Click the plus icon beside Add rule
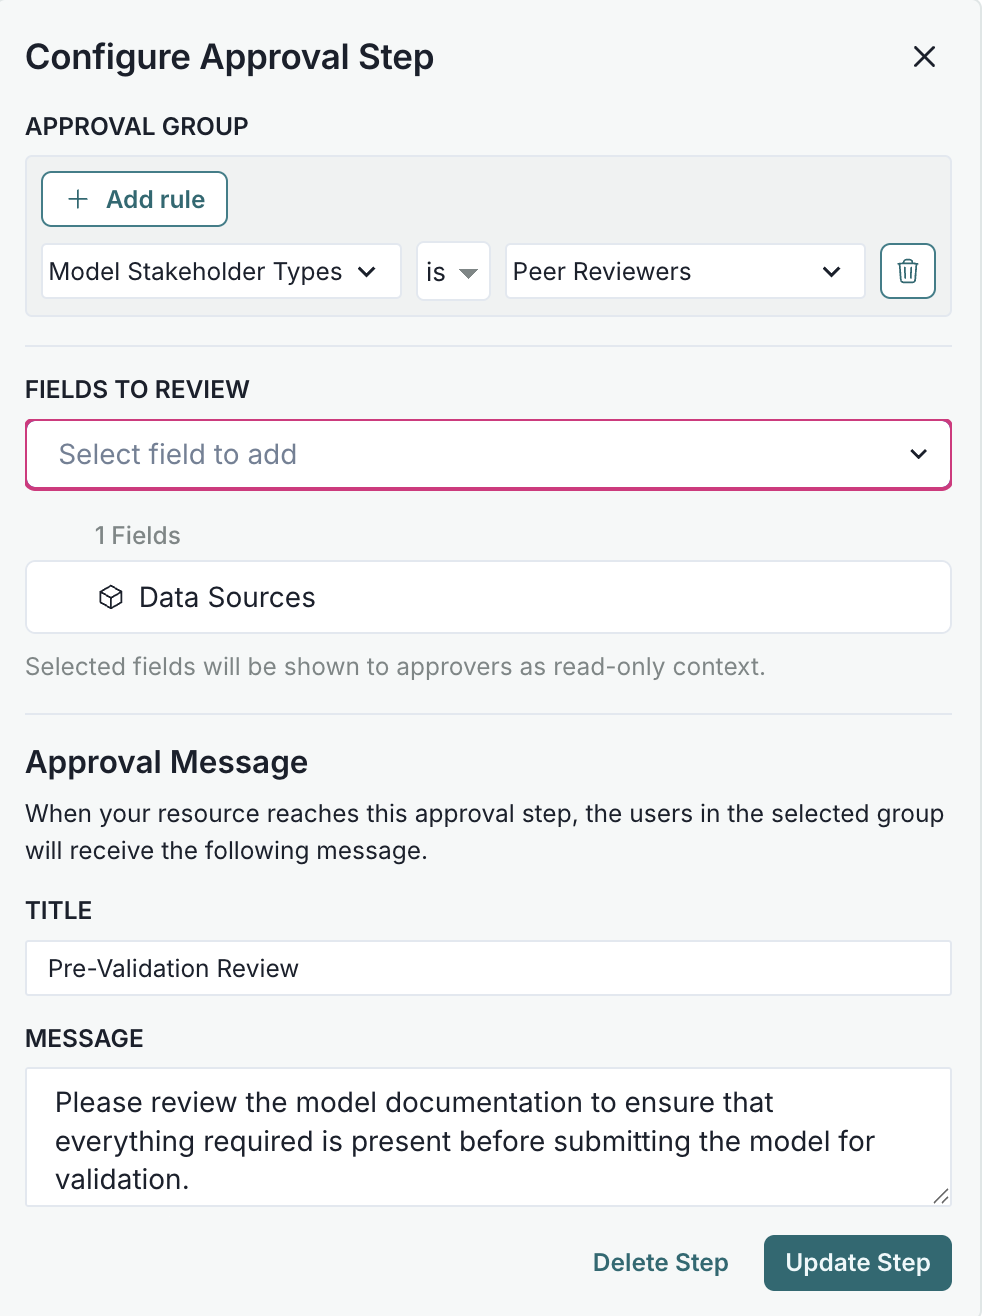The height and width of the screenshot is (1316, 982). 76,199
